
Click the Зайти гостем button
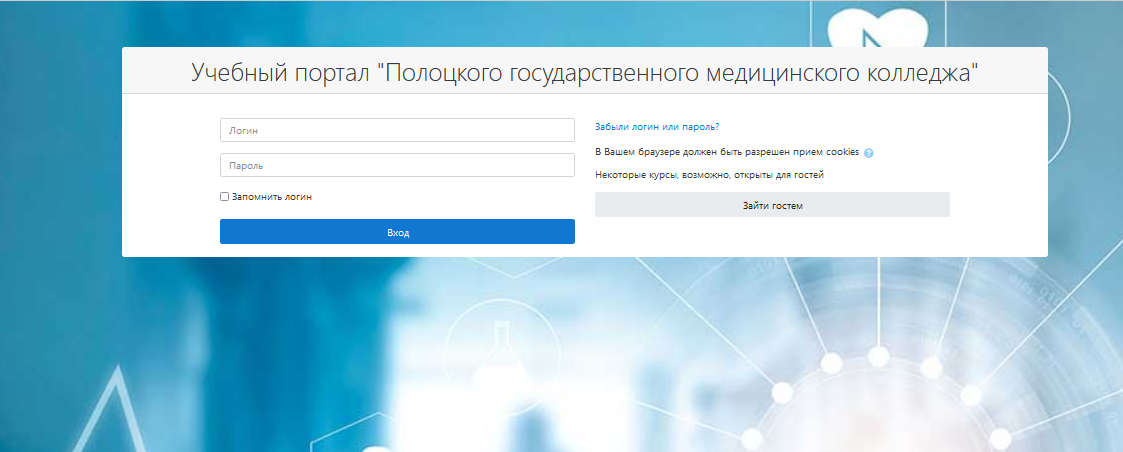click(x=772, y=205)
